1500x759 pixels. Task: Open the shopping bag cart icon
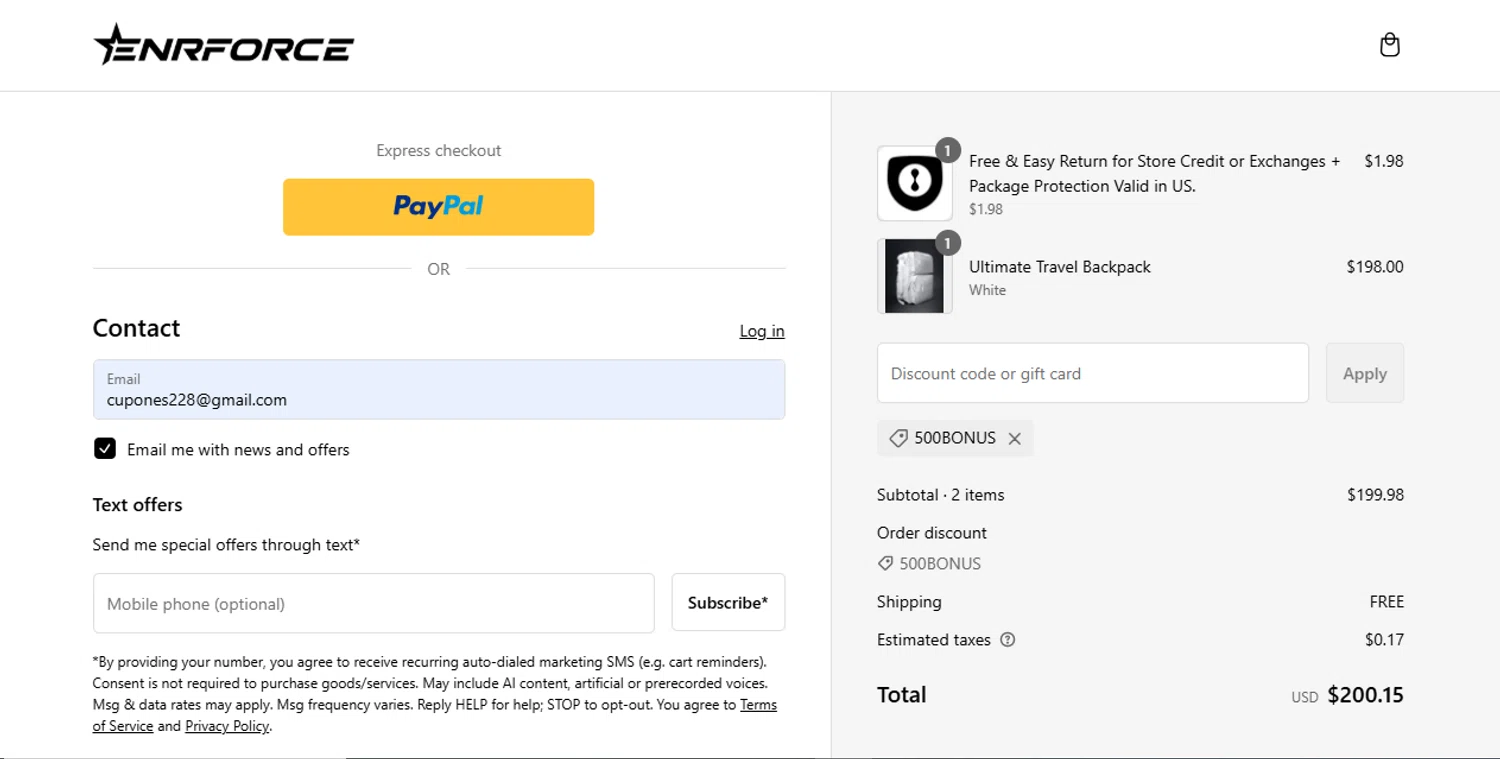[1389, 45]
